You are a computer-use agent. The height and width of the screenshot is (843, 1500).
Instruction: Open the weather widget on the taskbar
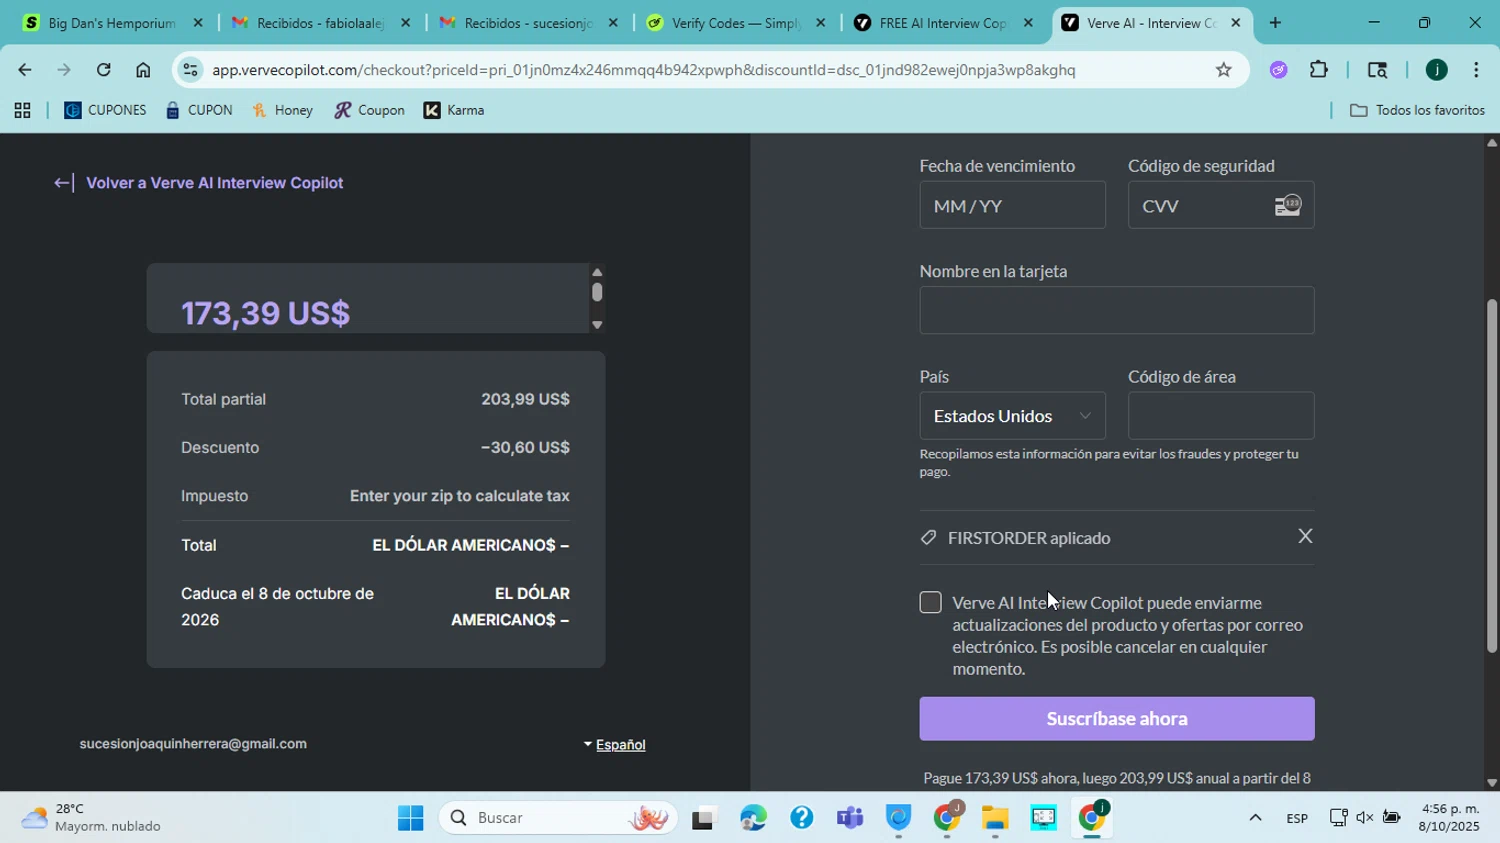(x=90, y=818)
